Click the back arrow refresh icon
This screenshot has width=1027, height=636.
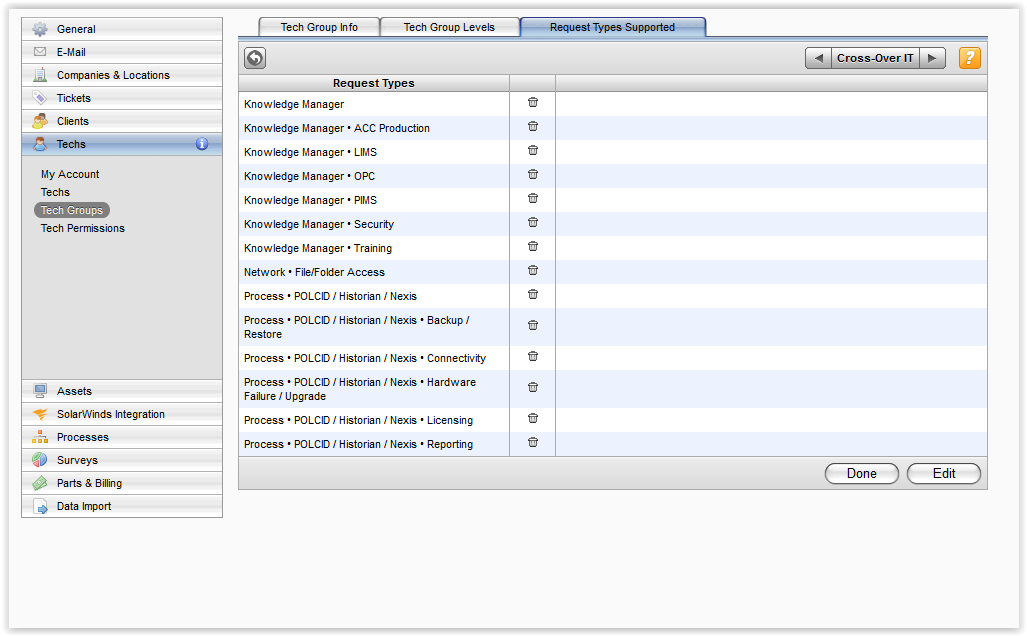coord(255,58)
